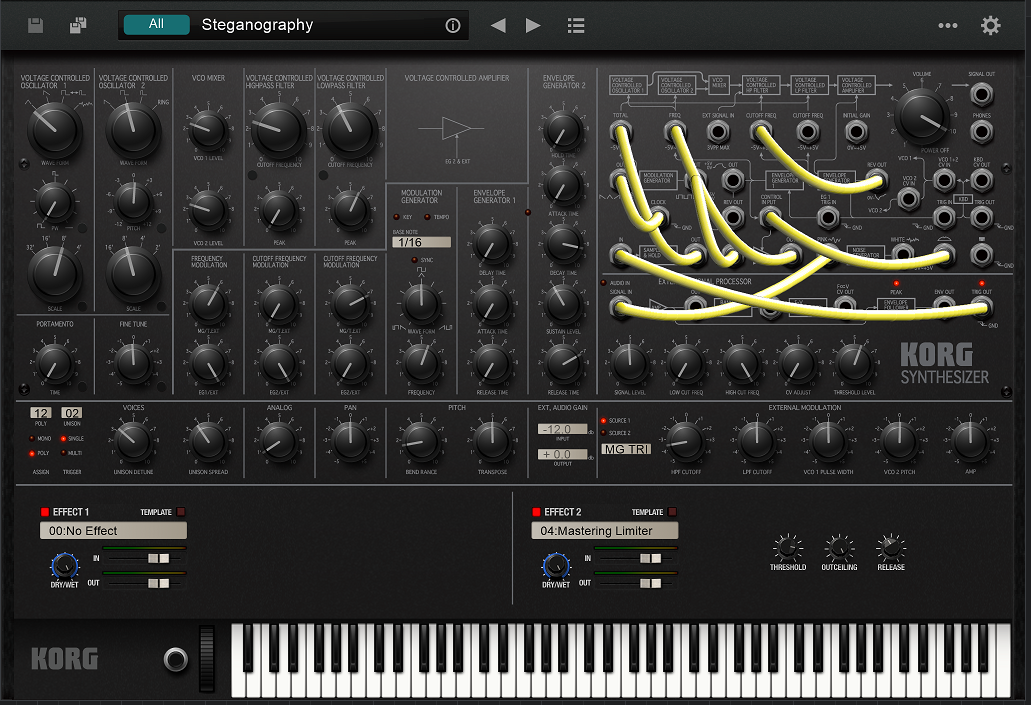Select MULTI trigger mode

pyautogui.click(x=64, y=453)
